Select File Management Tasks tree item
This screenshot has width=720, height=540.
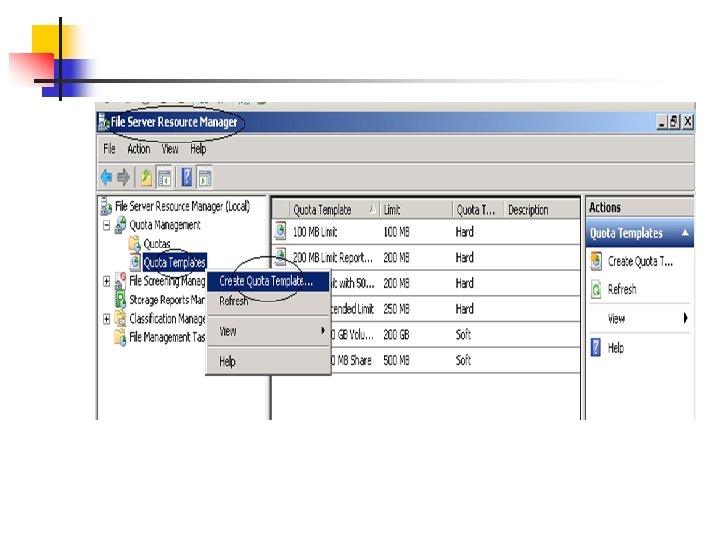coord(167,337)
